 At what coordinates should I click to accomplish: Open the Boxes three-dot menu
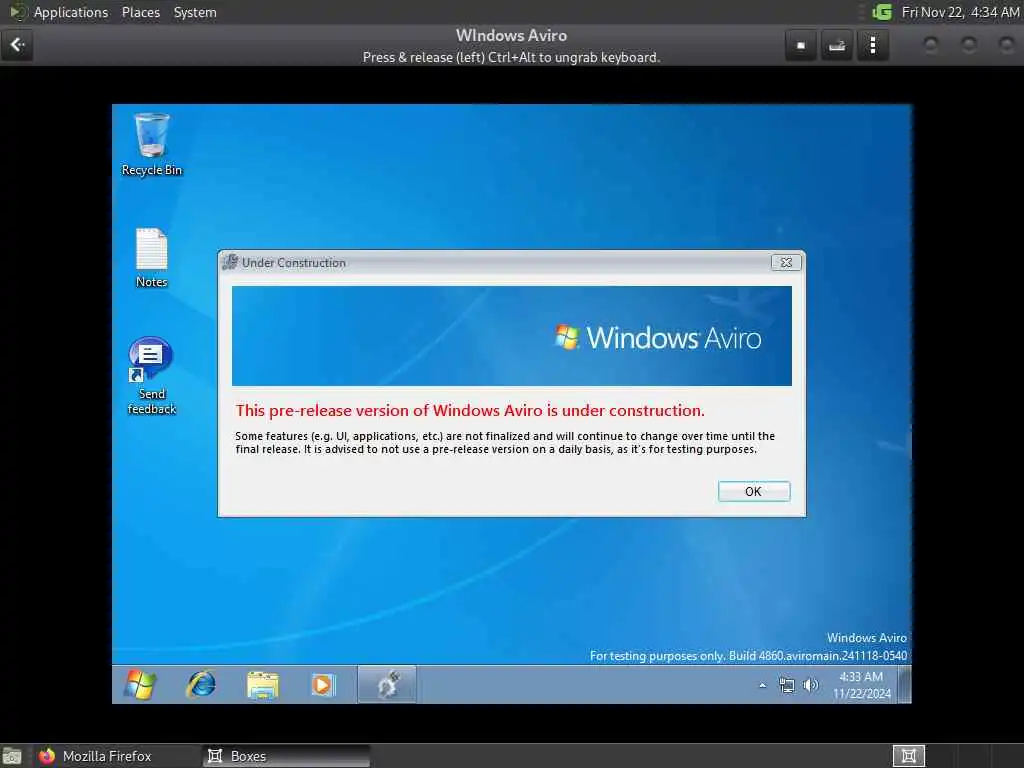coord(872,45)
